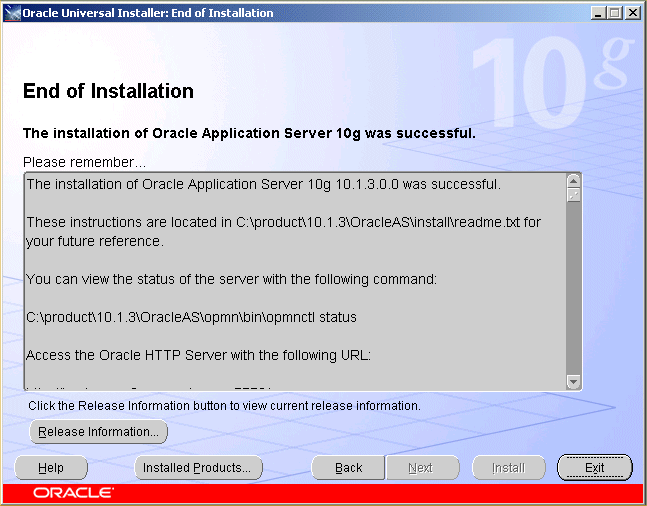Click the 'End of Installation' heading
The image size is (647, 506).
pos(108,91)
